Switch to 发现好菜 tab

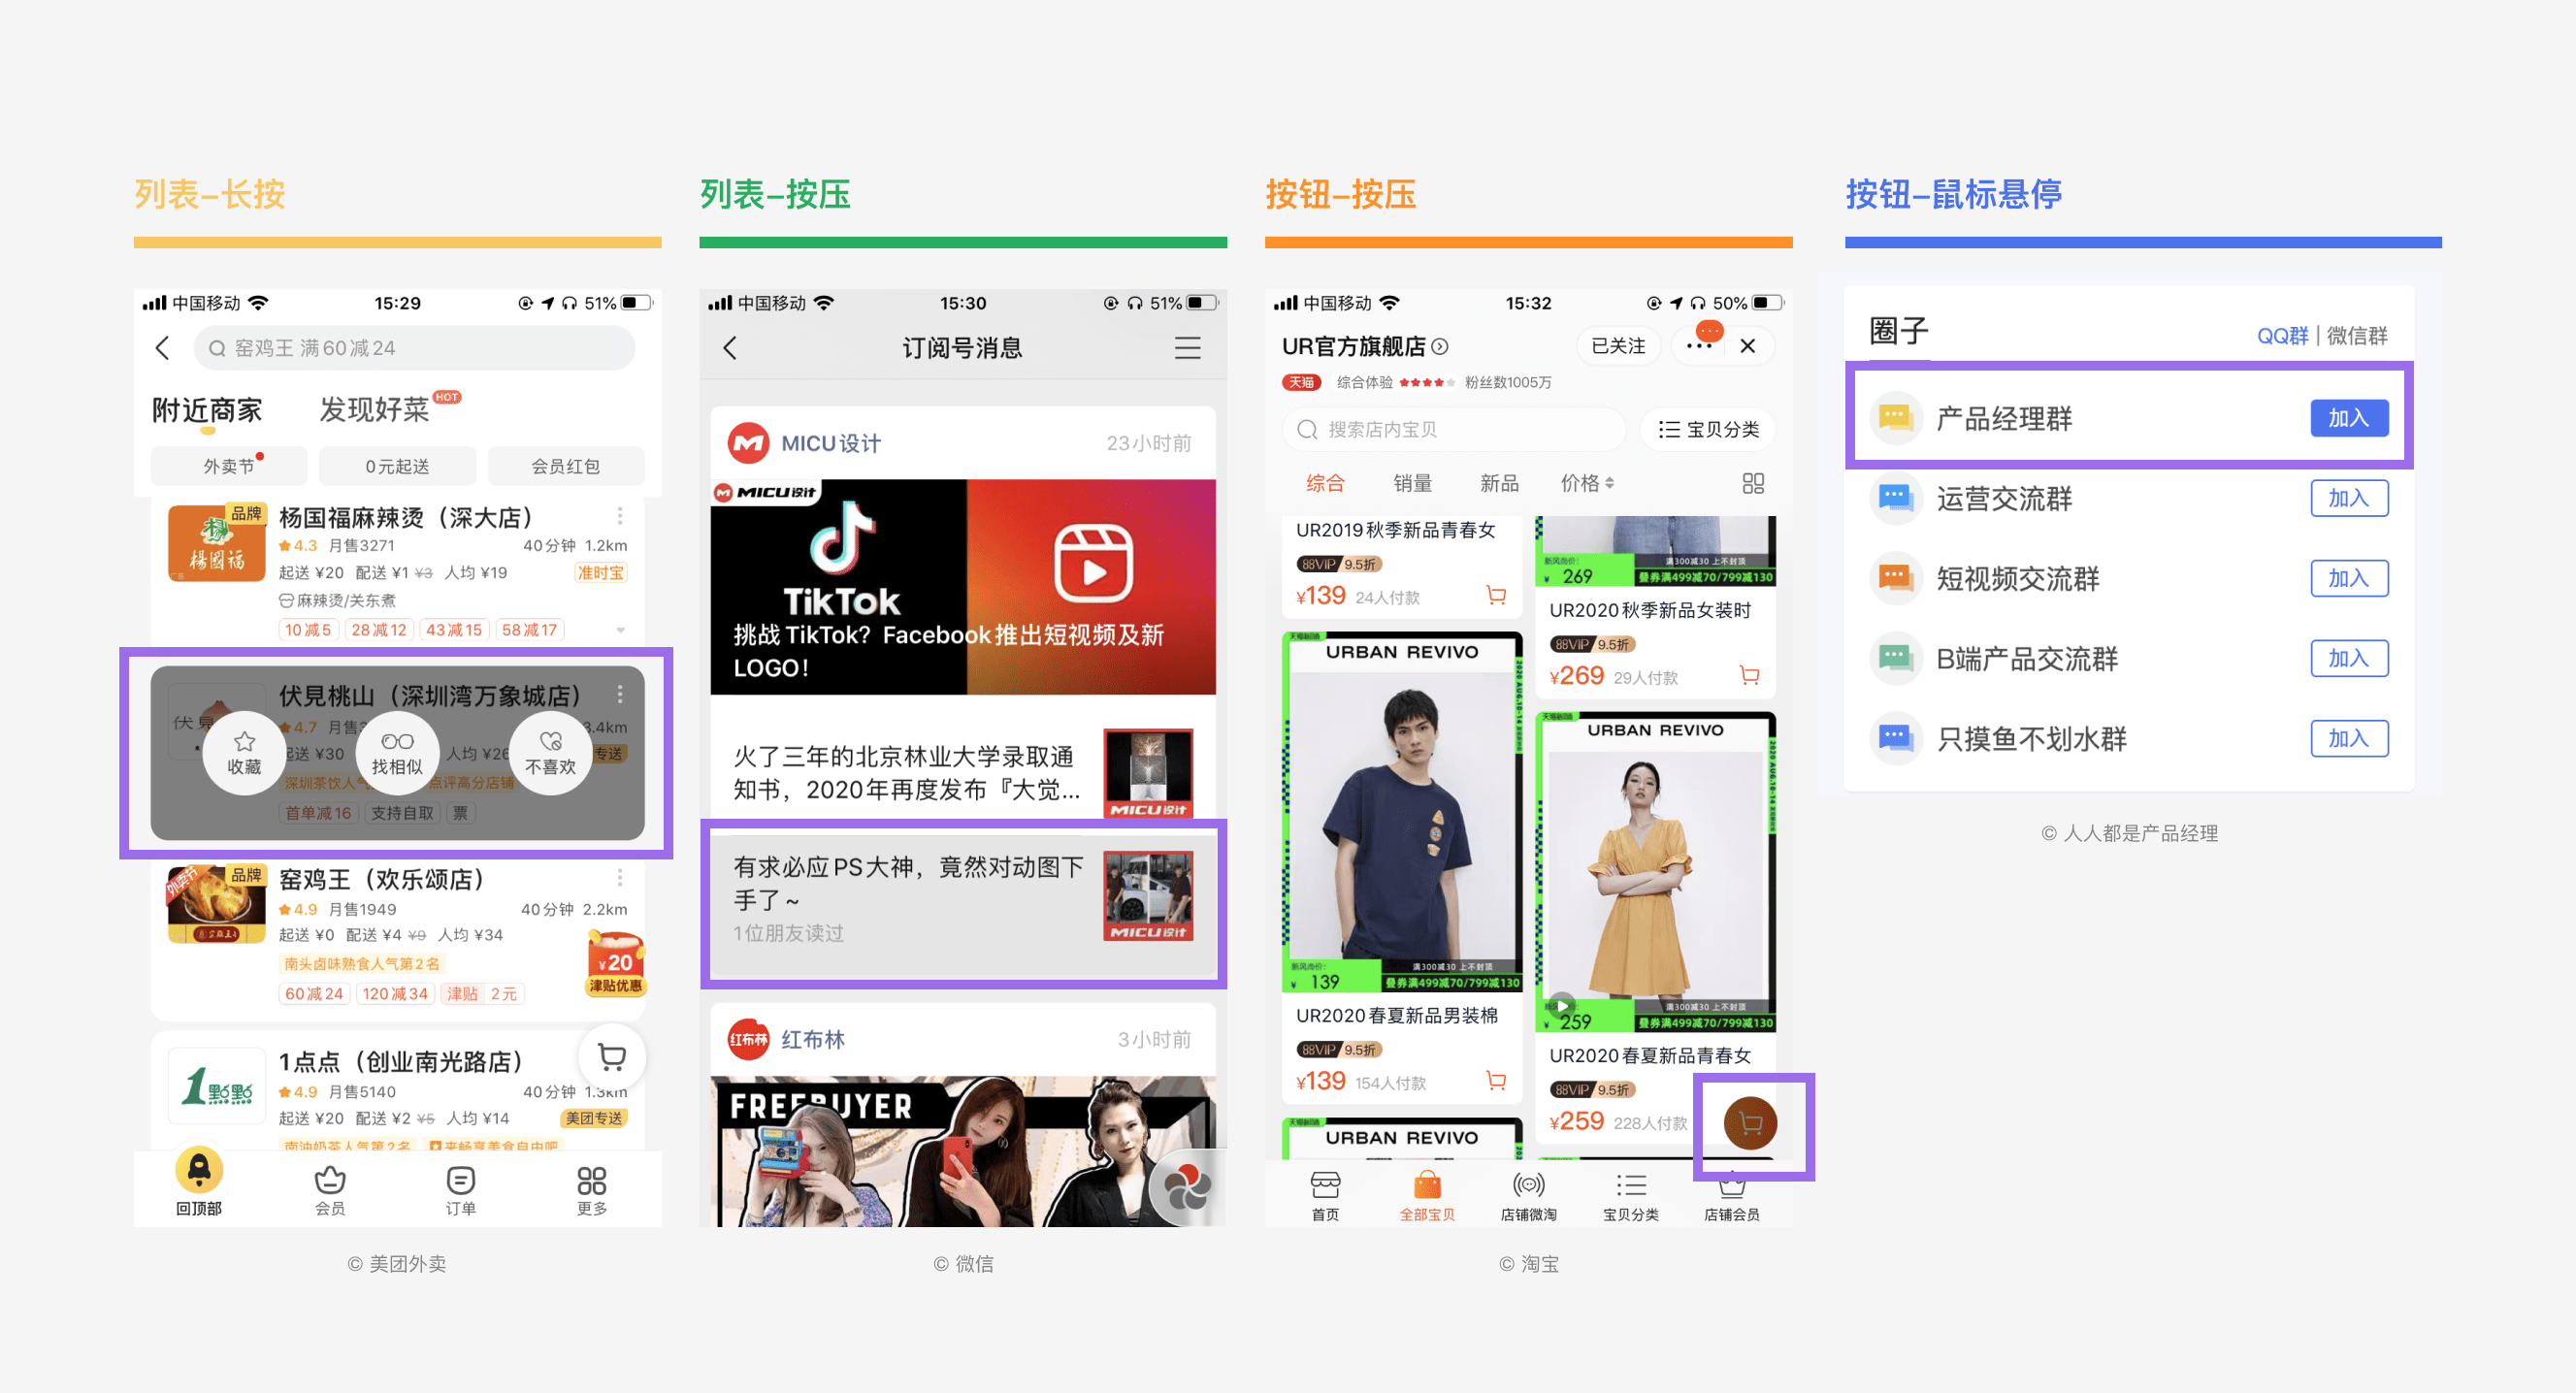(x=374, y=409)
